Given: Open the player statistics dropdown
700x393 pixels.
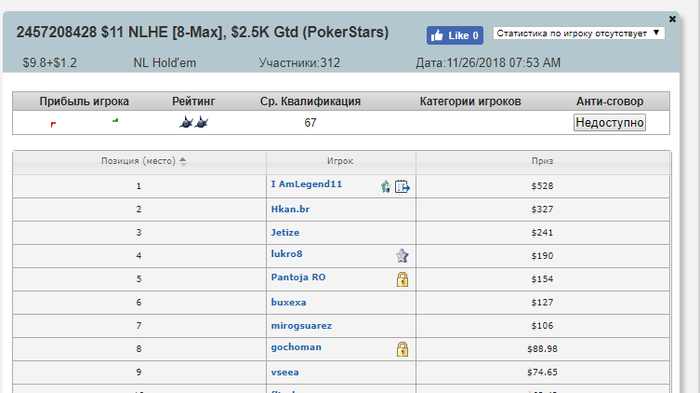Looking at the screenshot, I should click(579, 33).
